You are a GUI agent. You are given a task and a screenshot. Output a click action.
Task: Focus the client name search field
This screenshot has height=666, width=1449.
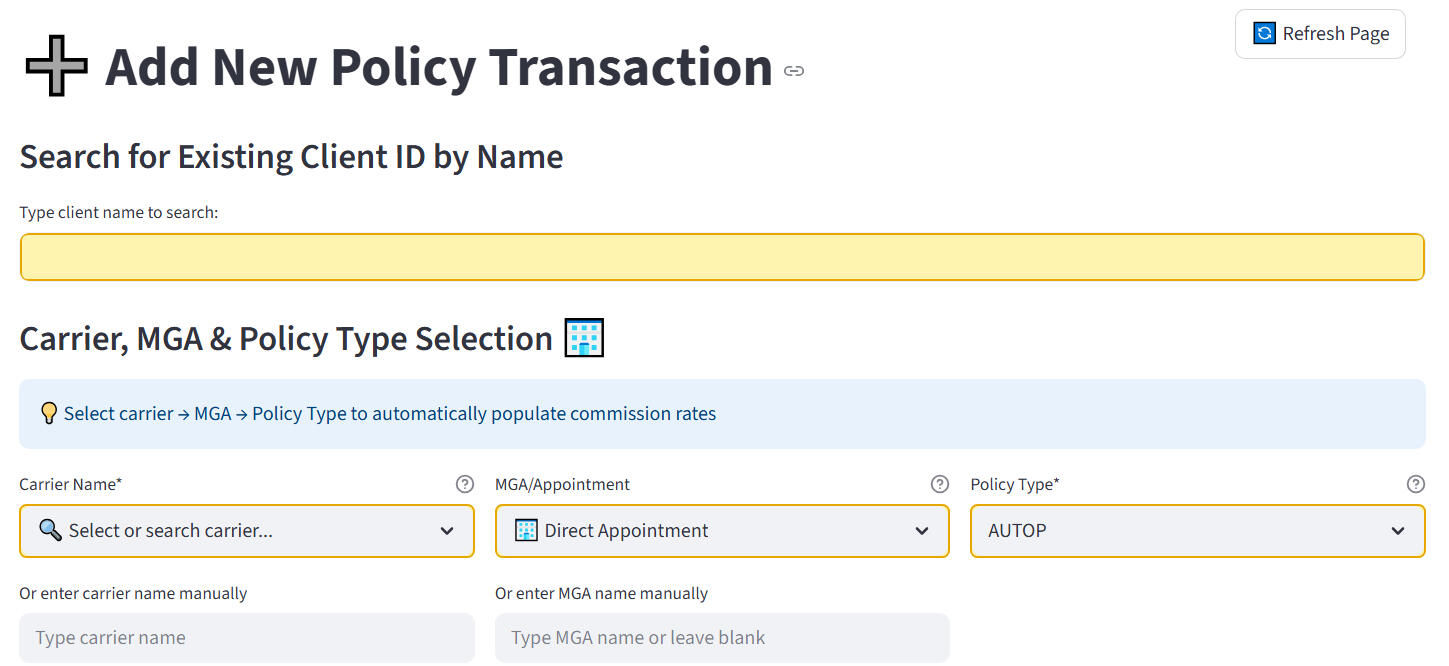tap(721, 257)
